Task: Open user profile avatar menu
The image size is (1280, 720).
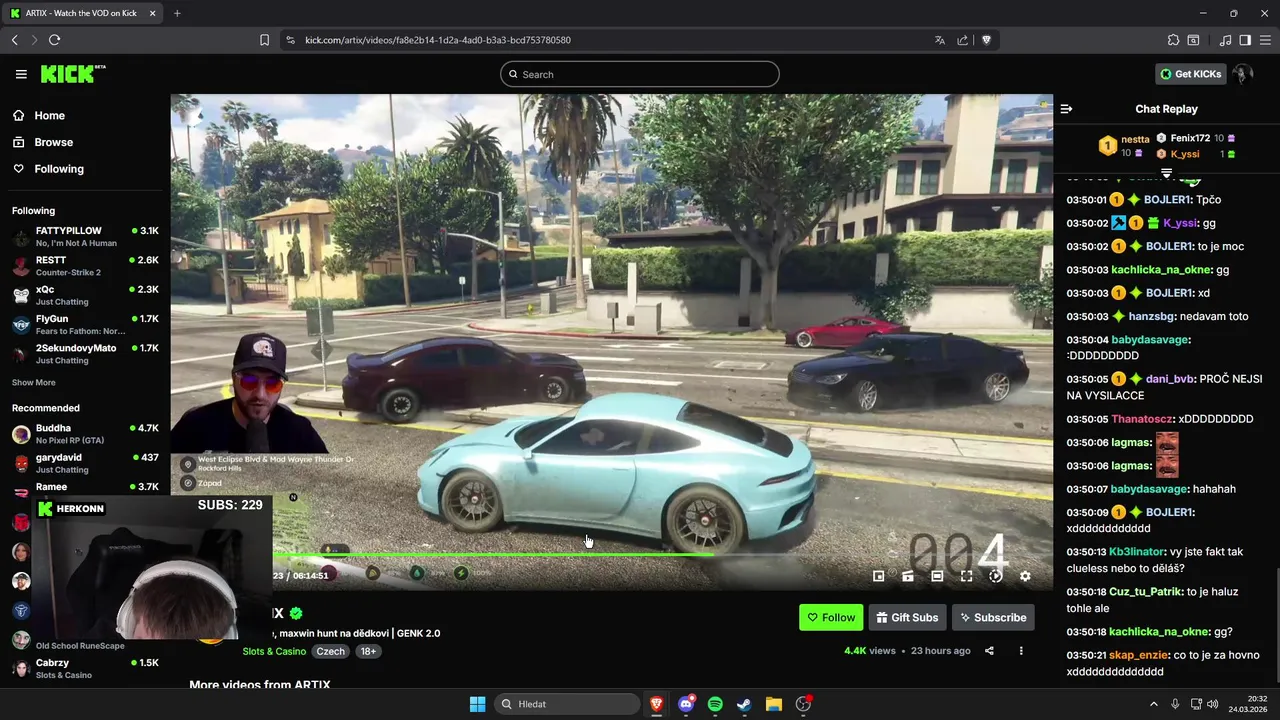Action: (1243, 74)
